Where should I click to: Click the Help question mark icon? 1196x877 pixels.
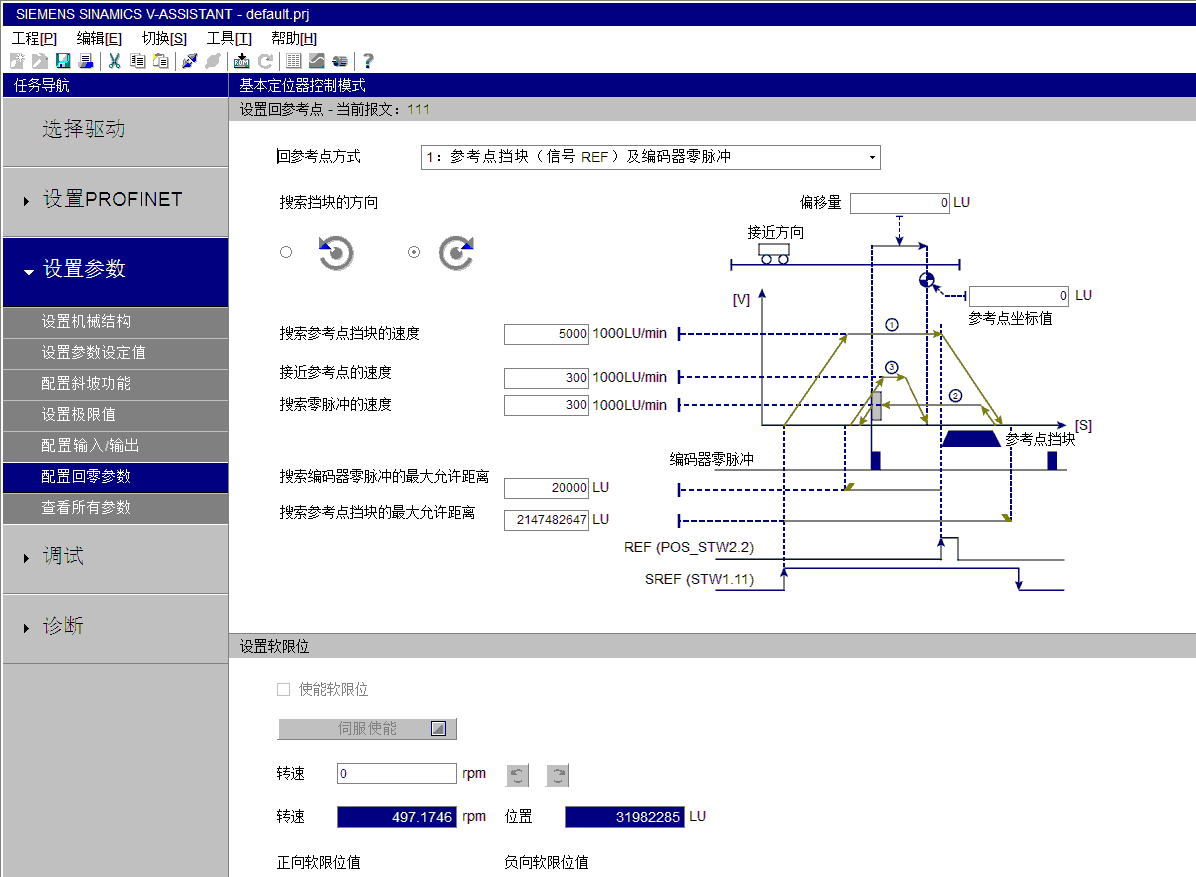point(368,61)
